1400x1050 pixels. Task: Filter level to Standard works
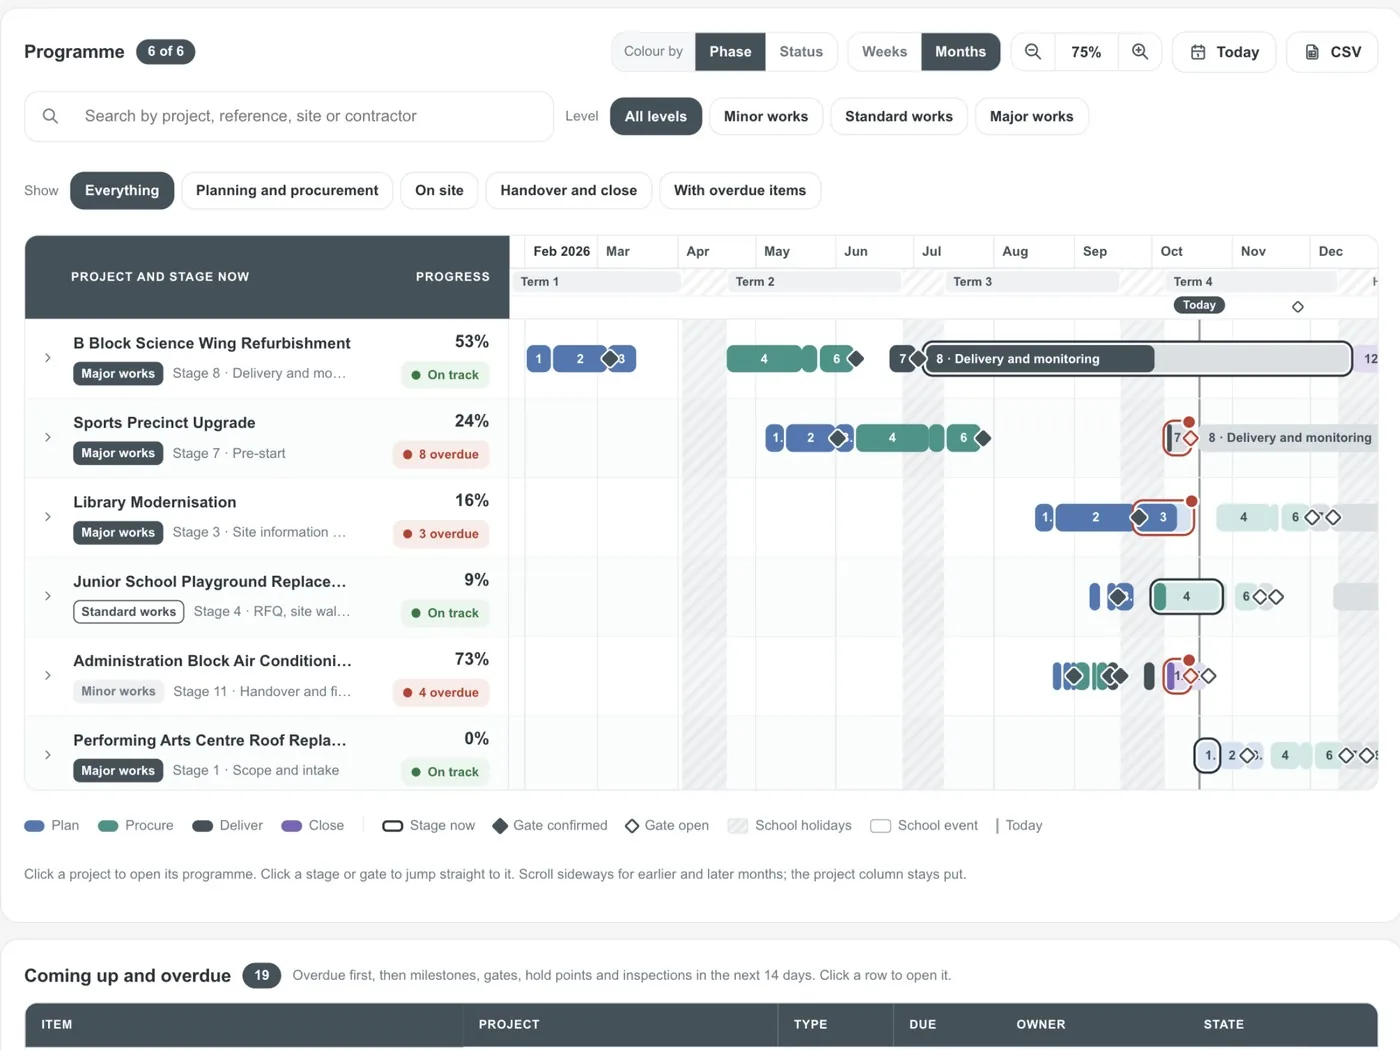(x=899, y=116)
